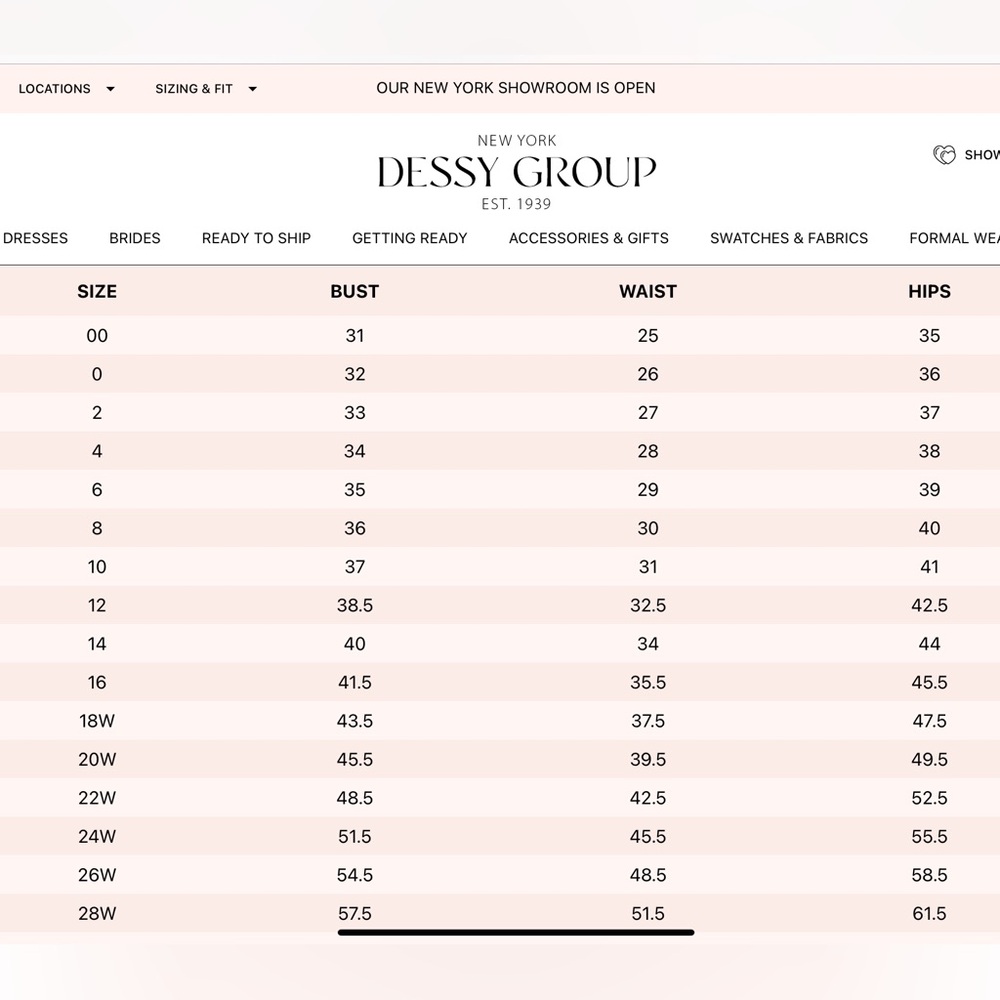This screenshot has height=1000, width=1000.
Task: Open the Dresses menu item
Action: click(35, 238)
